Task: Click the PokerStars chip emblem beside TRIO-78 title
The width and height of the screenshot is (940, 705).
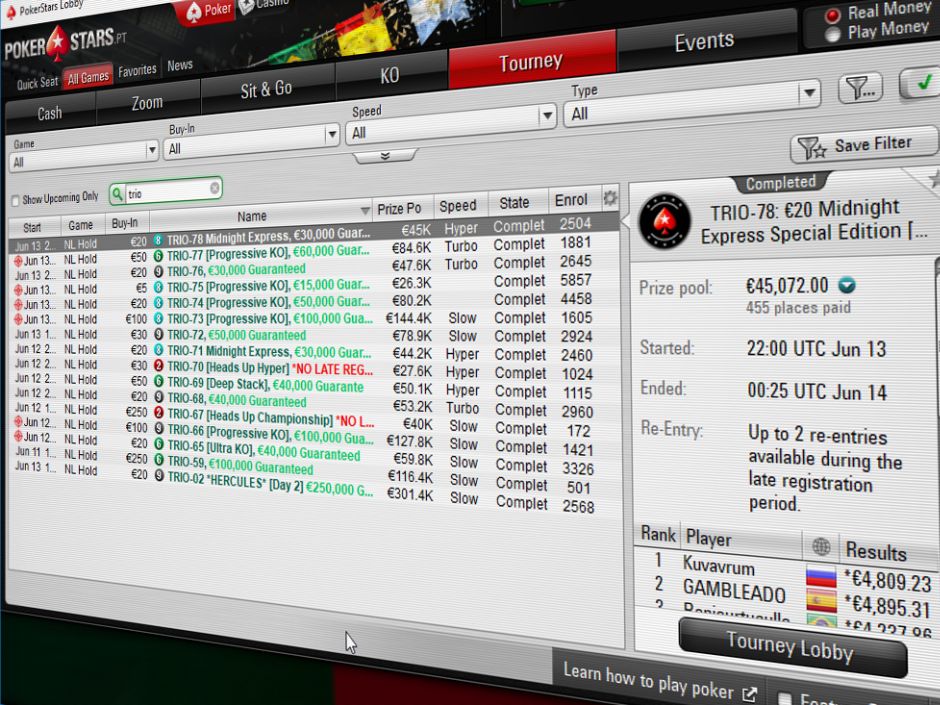Action: point(664,221)
